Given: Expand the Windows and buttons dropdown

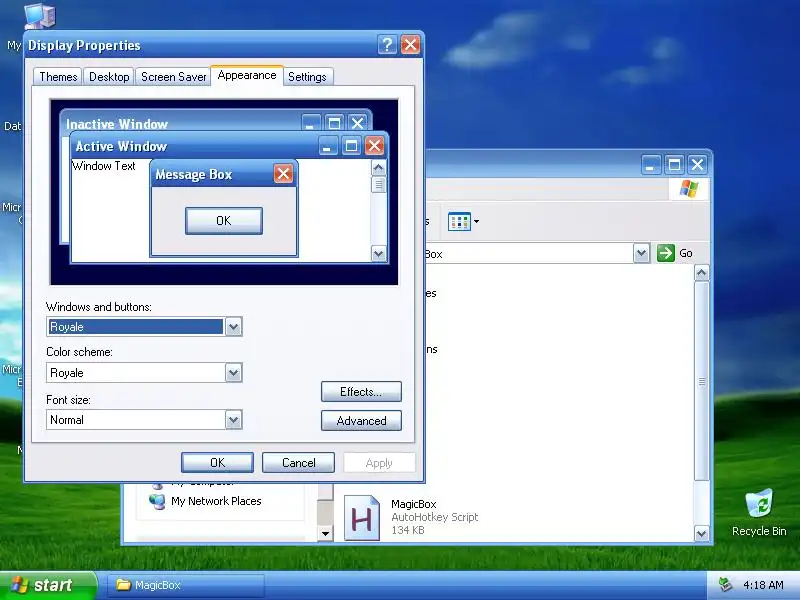Looking at the screenshot, I should coord(233,327).
